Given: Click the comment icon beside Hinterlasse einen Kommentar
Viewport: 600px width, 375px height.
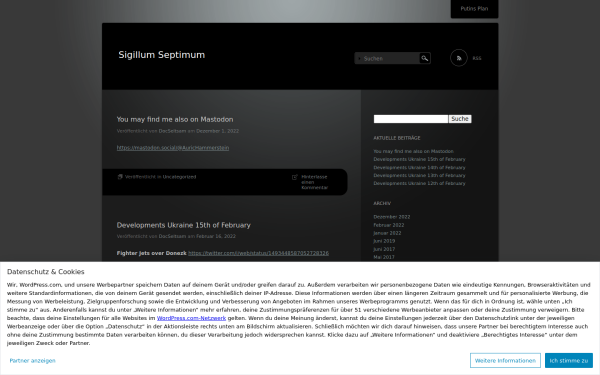Looking at the screenshot, I should point(295,177).
